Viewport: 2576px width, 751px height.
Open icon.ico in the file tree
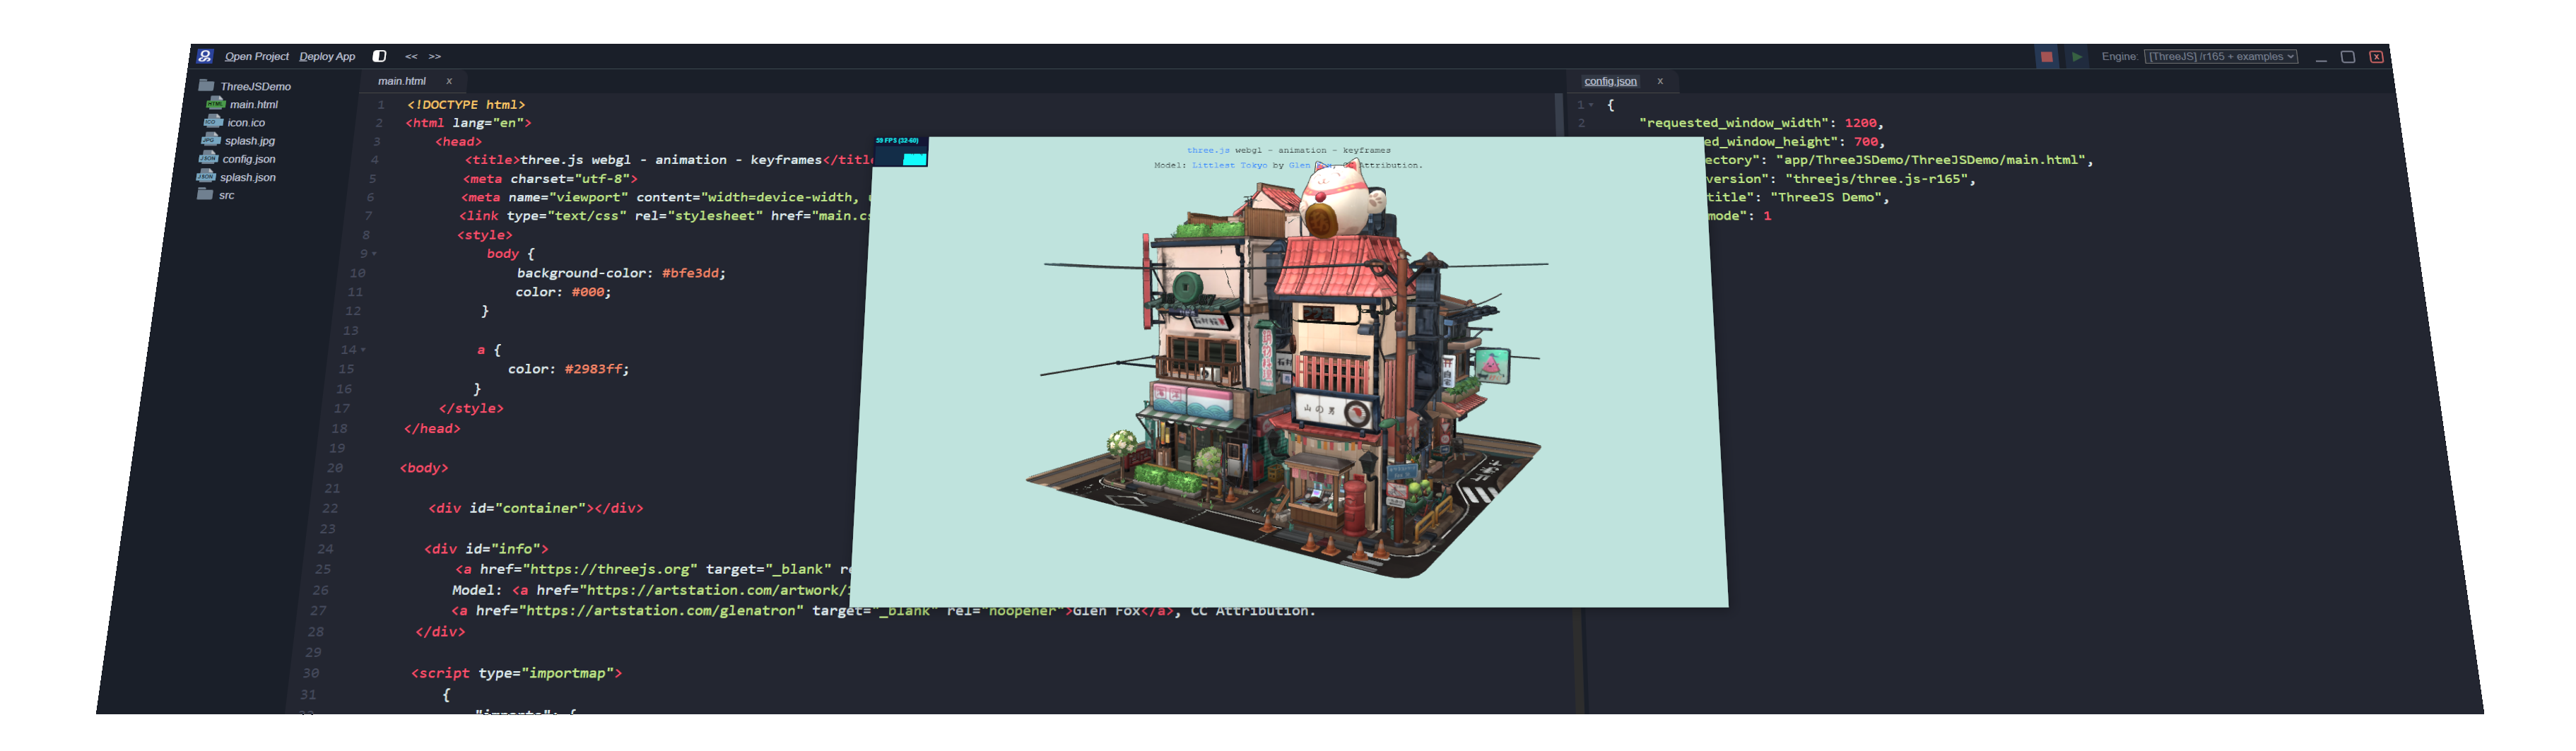(246, 122)
